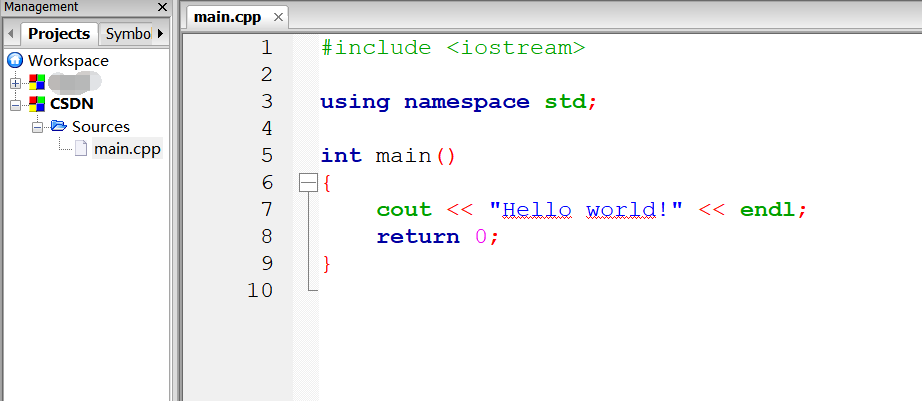
Task: Click the Sources folder icon
Action: coord(58,125)
